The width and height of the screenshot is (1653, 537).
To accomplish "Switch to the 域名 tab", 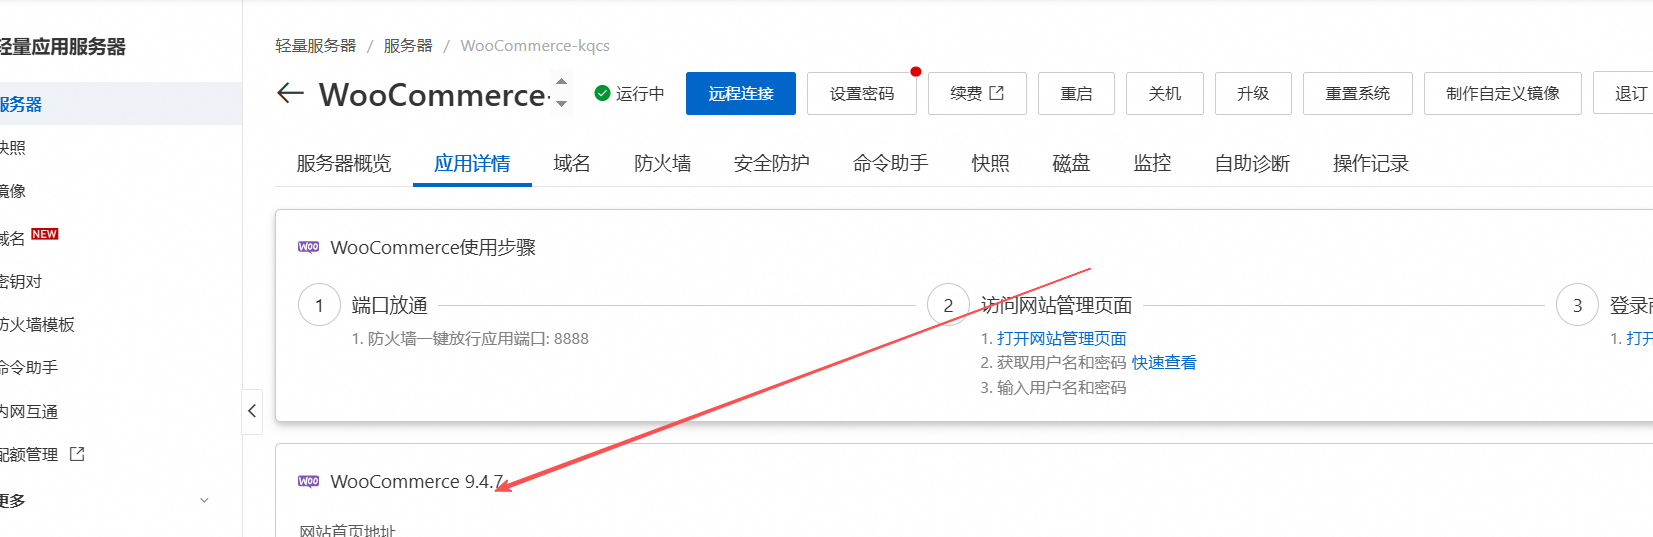I will [572, 163].
